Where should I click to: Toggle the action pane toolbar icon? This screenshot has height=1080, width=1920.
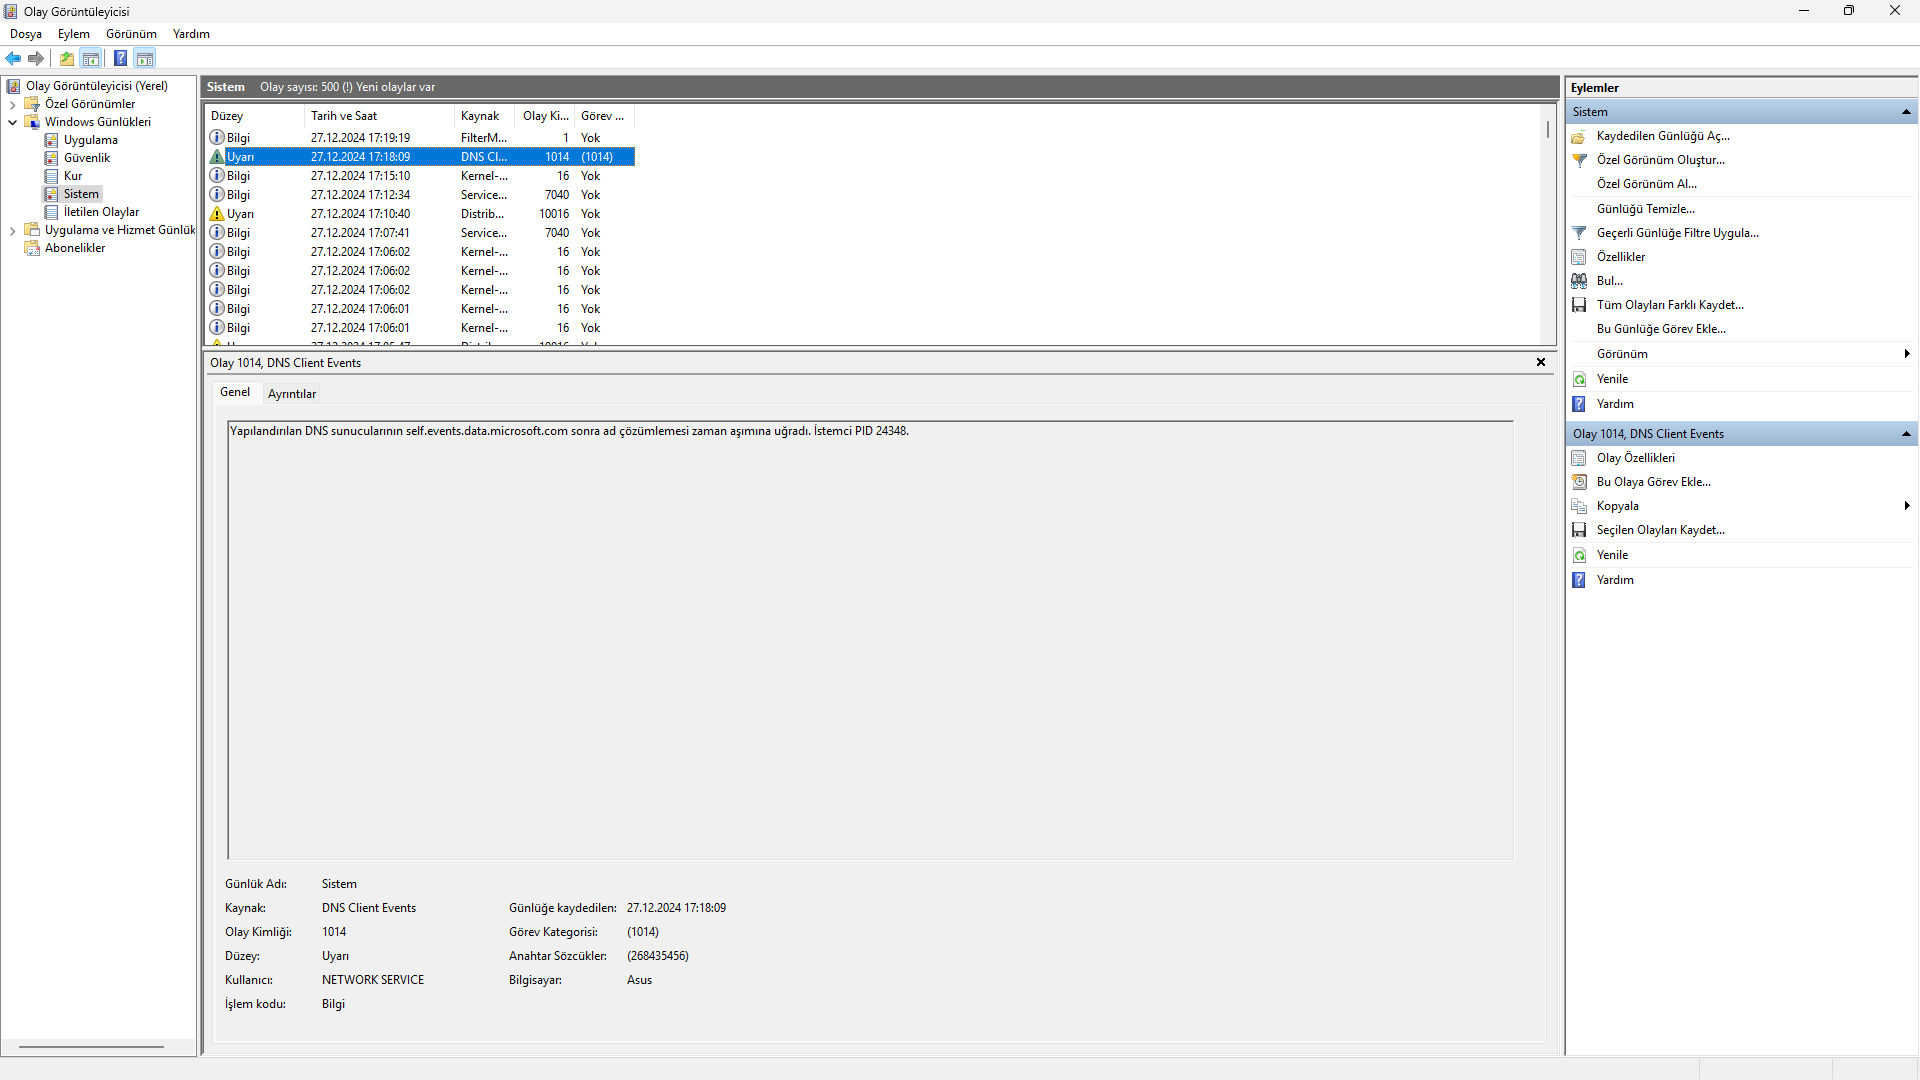145,59
